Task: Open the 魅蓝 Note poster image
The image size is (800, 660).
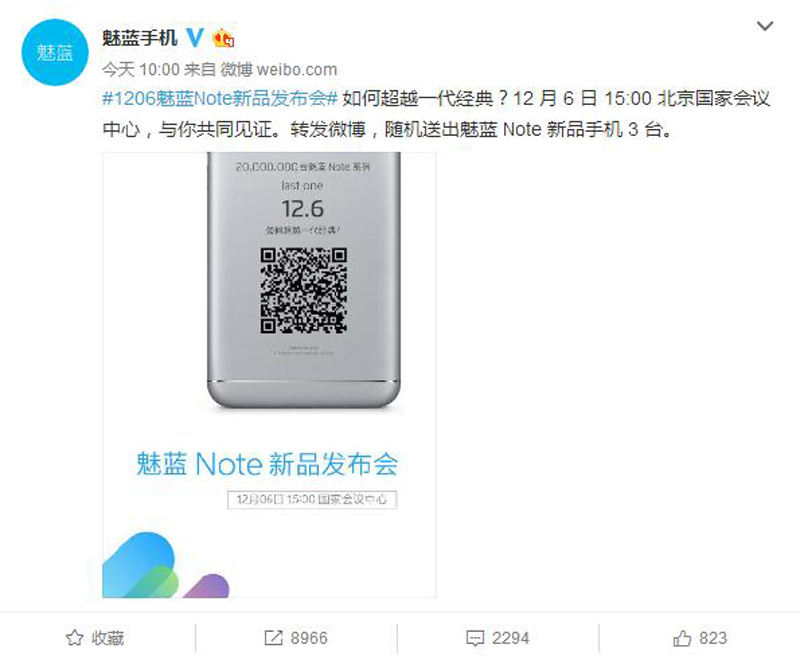Action: 269,375
